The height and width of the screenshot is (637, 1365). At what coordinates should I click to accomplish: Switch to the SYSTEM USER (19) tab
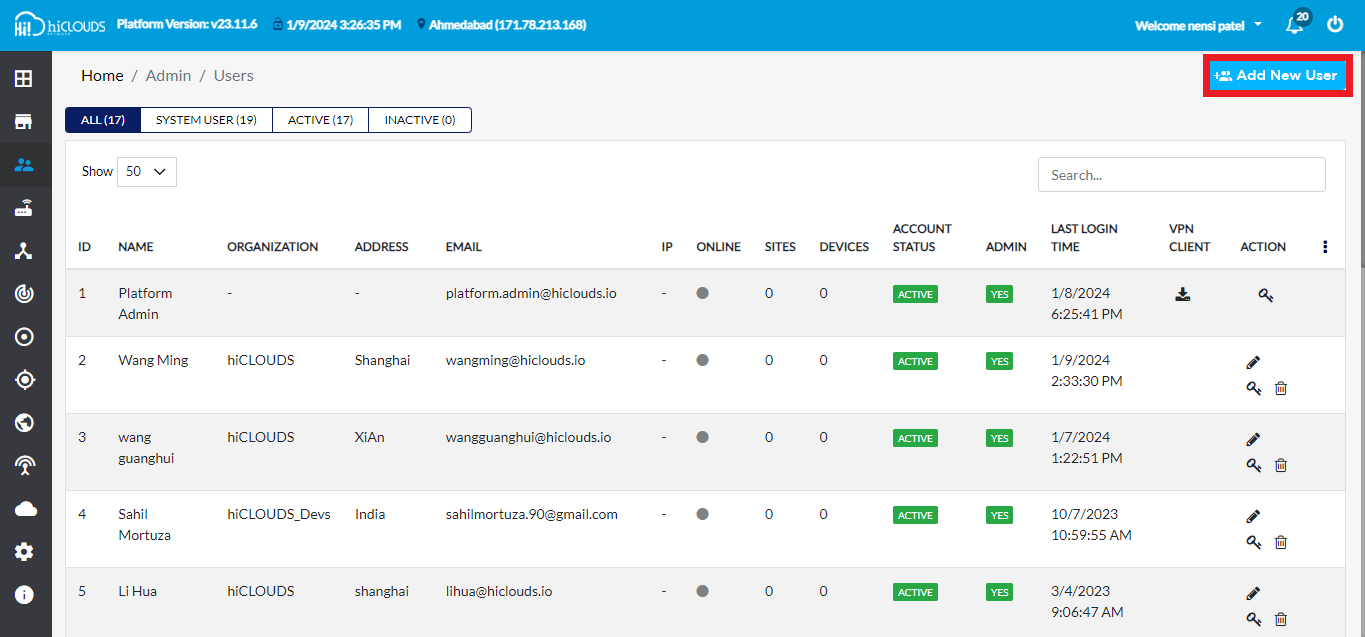[206, 120]
